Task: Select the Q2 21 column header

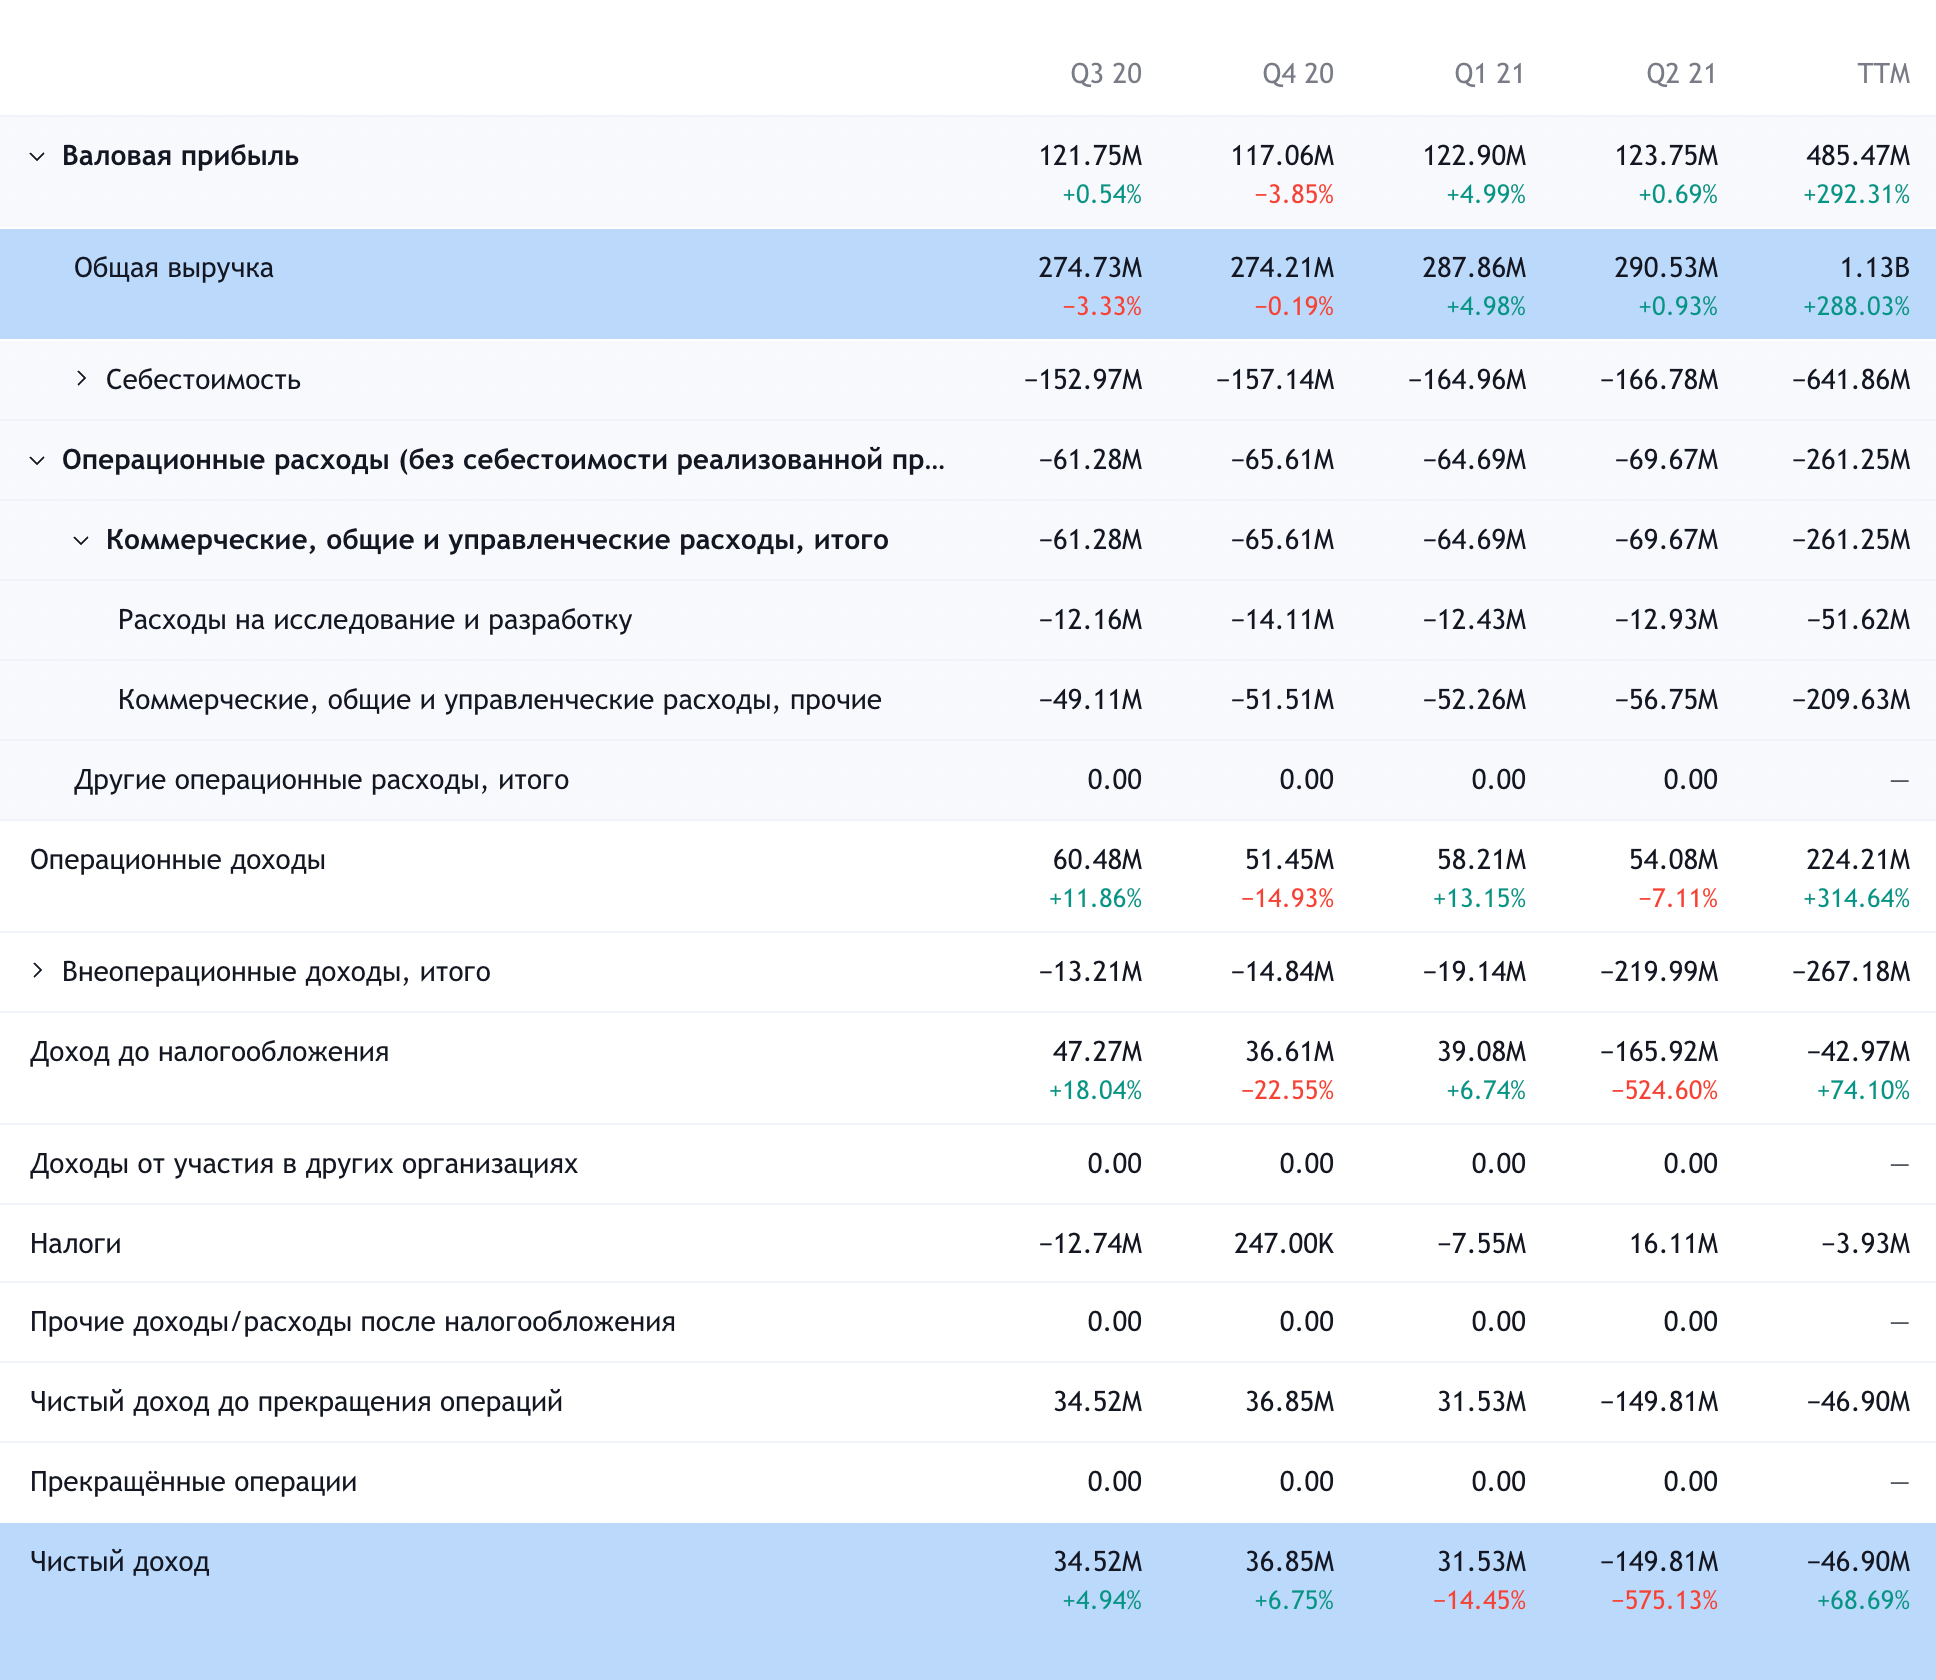Action: coord(1681,74)
